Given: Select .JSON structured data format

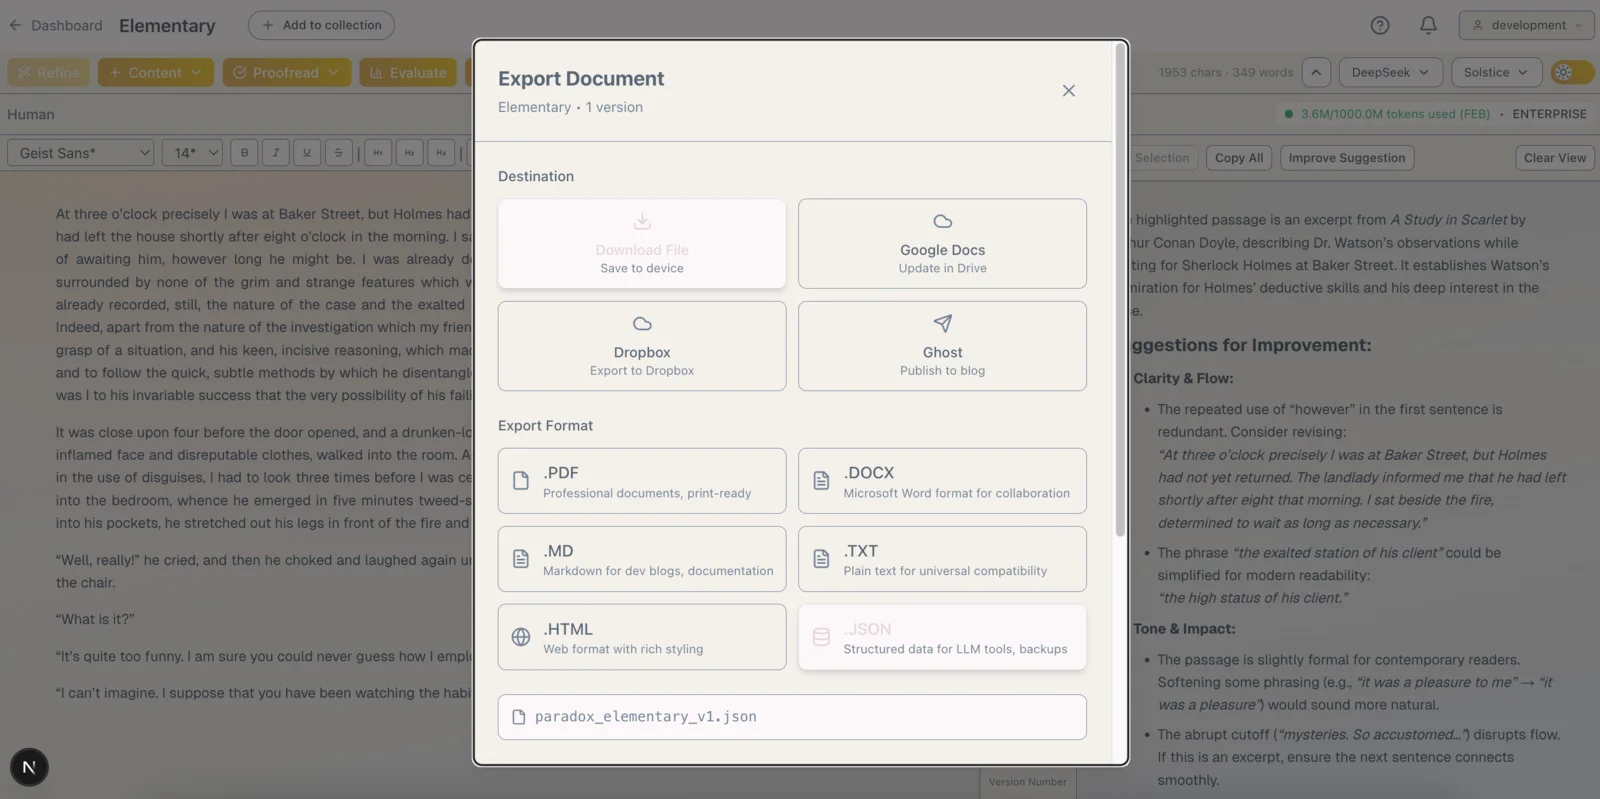Looking at the screenshot, I should pyautogui.click(x=942, y=637).
